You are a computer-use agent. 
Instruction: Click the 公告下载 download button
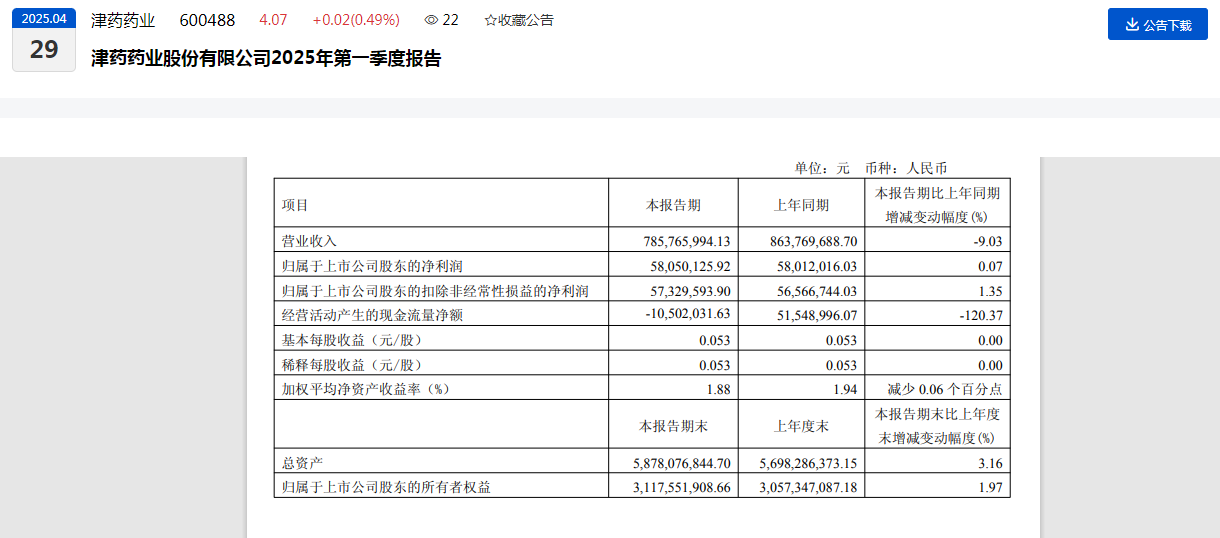coord(1158,24)
